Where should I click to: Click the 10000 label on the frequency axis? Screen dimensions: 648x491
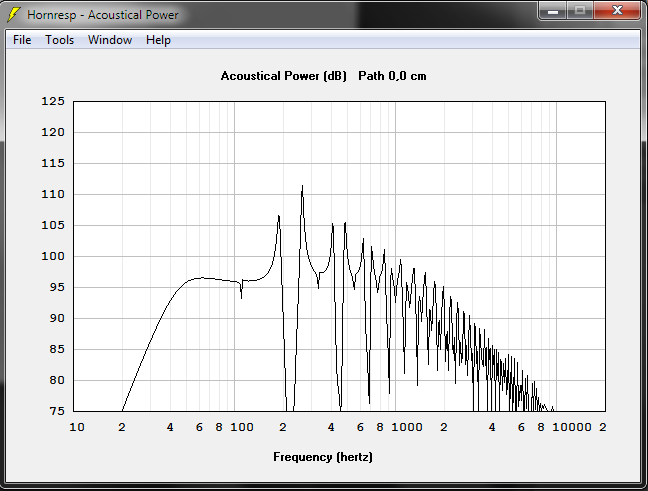(572, 427)
